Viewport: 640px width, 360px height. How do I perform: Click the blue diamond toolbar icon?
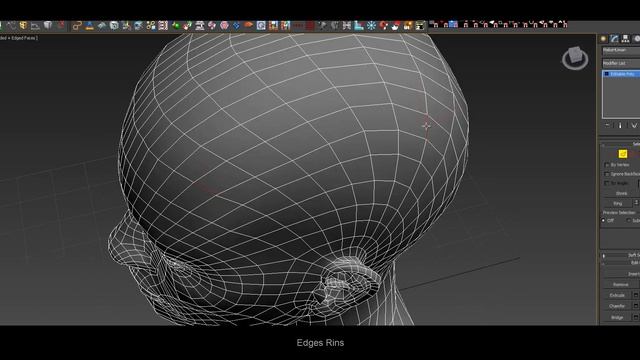(x=236, y=26)
